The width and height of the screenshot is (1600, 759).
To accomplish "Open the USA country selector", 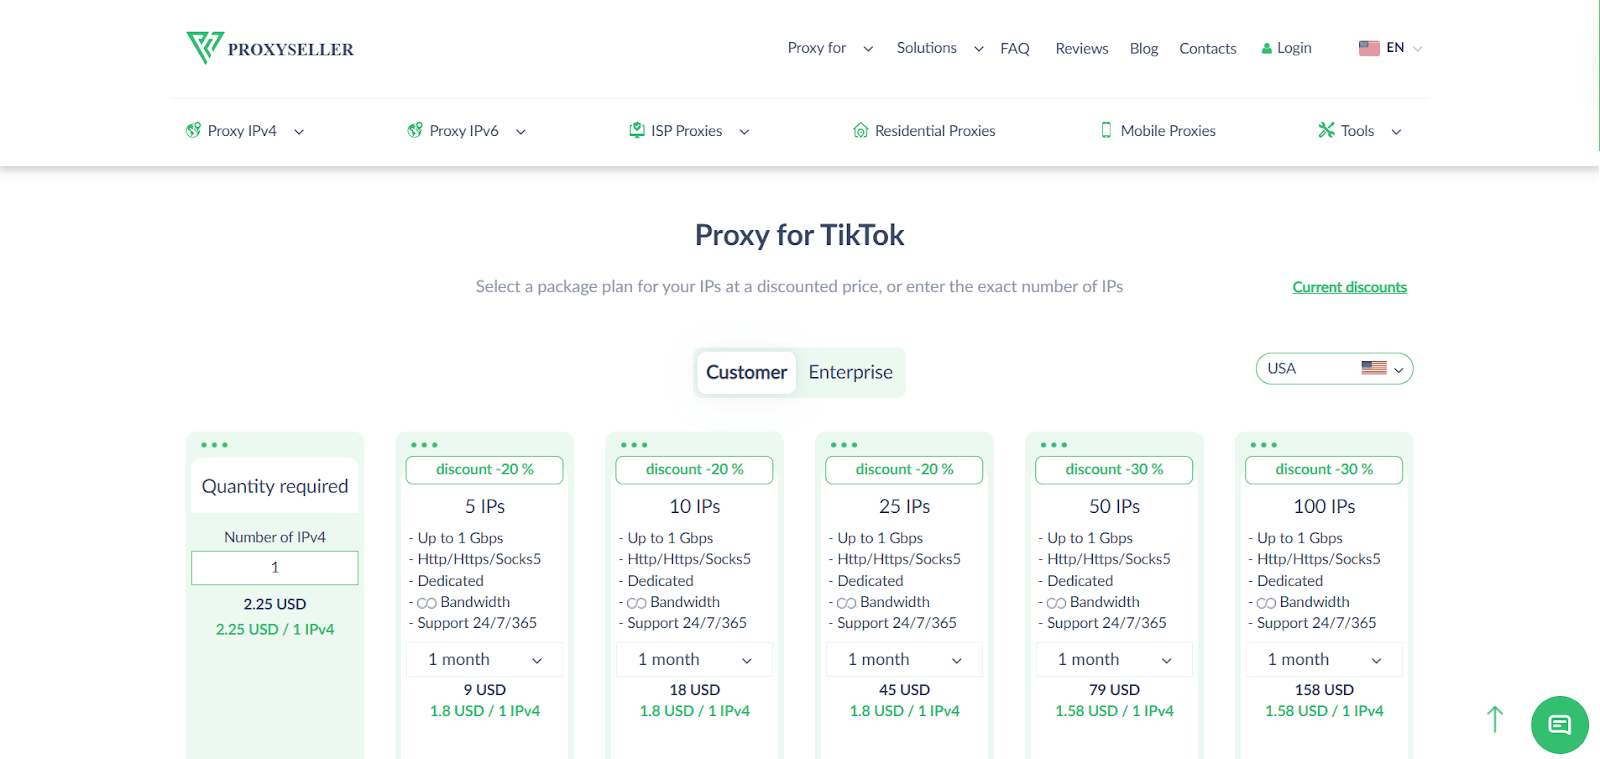I will (1334, 369).
